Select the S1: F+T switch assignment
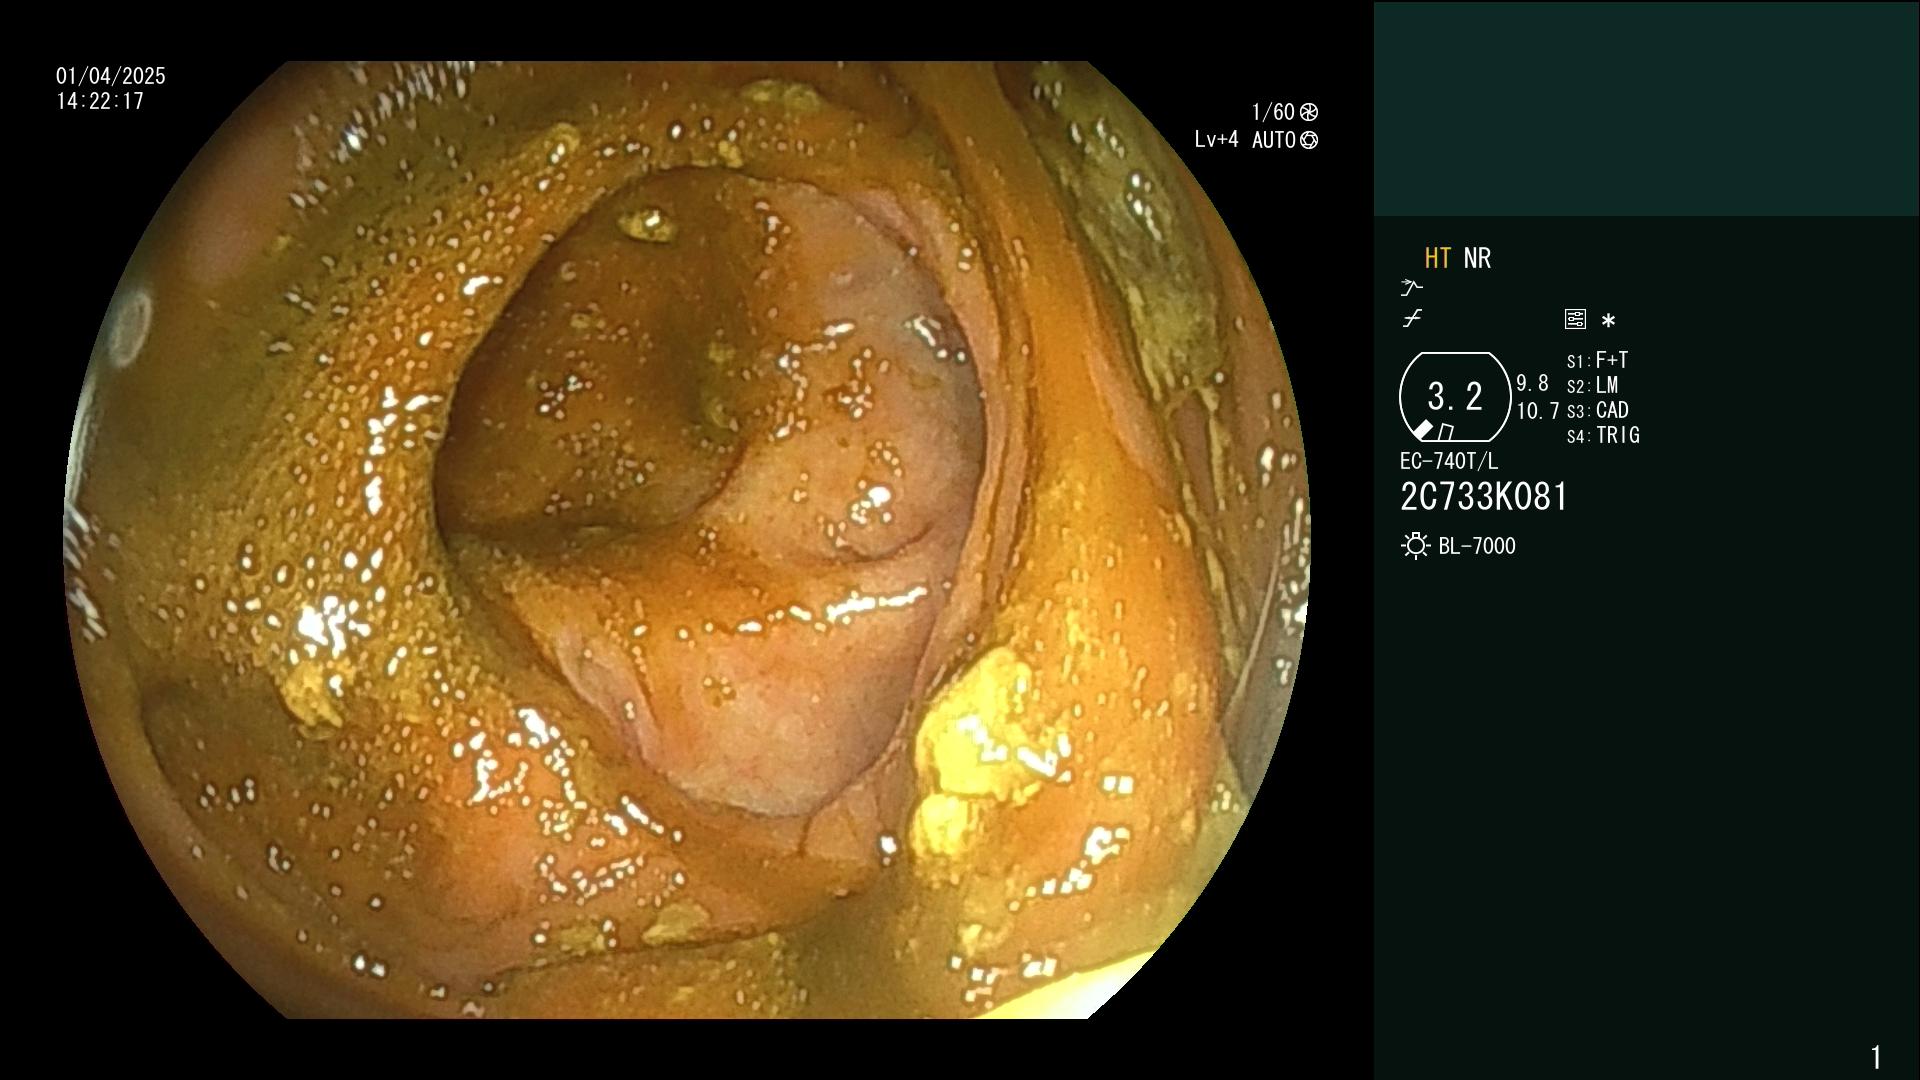This screenshot has height=1080, width=1920. click(x=1597, y=360)
